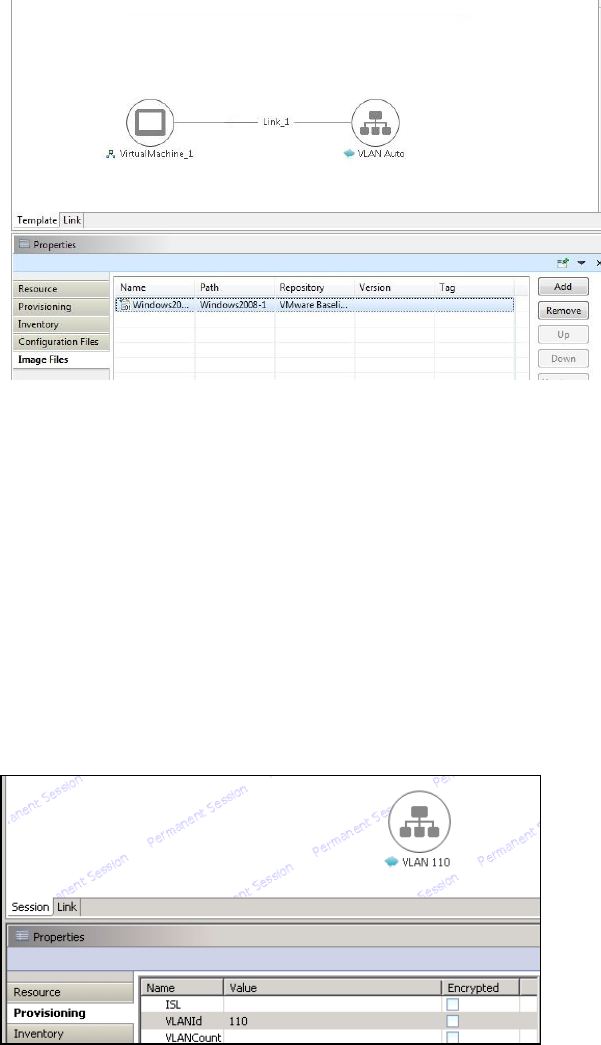Screen dimensions: 601x1045
Task: Click the VLAN 110 text label
Action: point(426,862)
